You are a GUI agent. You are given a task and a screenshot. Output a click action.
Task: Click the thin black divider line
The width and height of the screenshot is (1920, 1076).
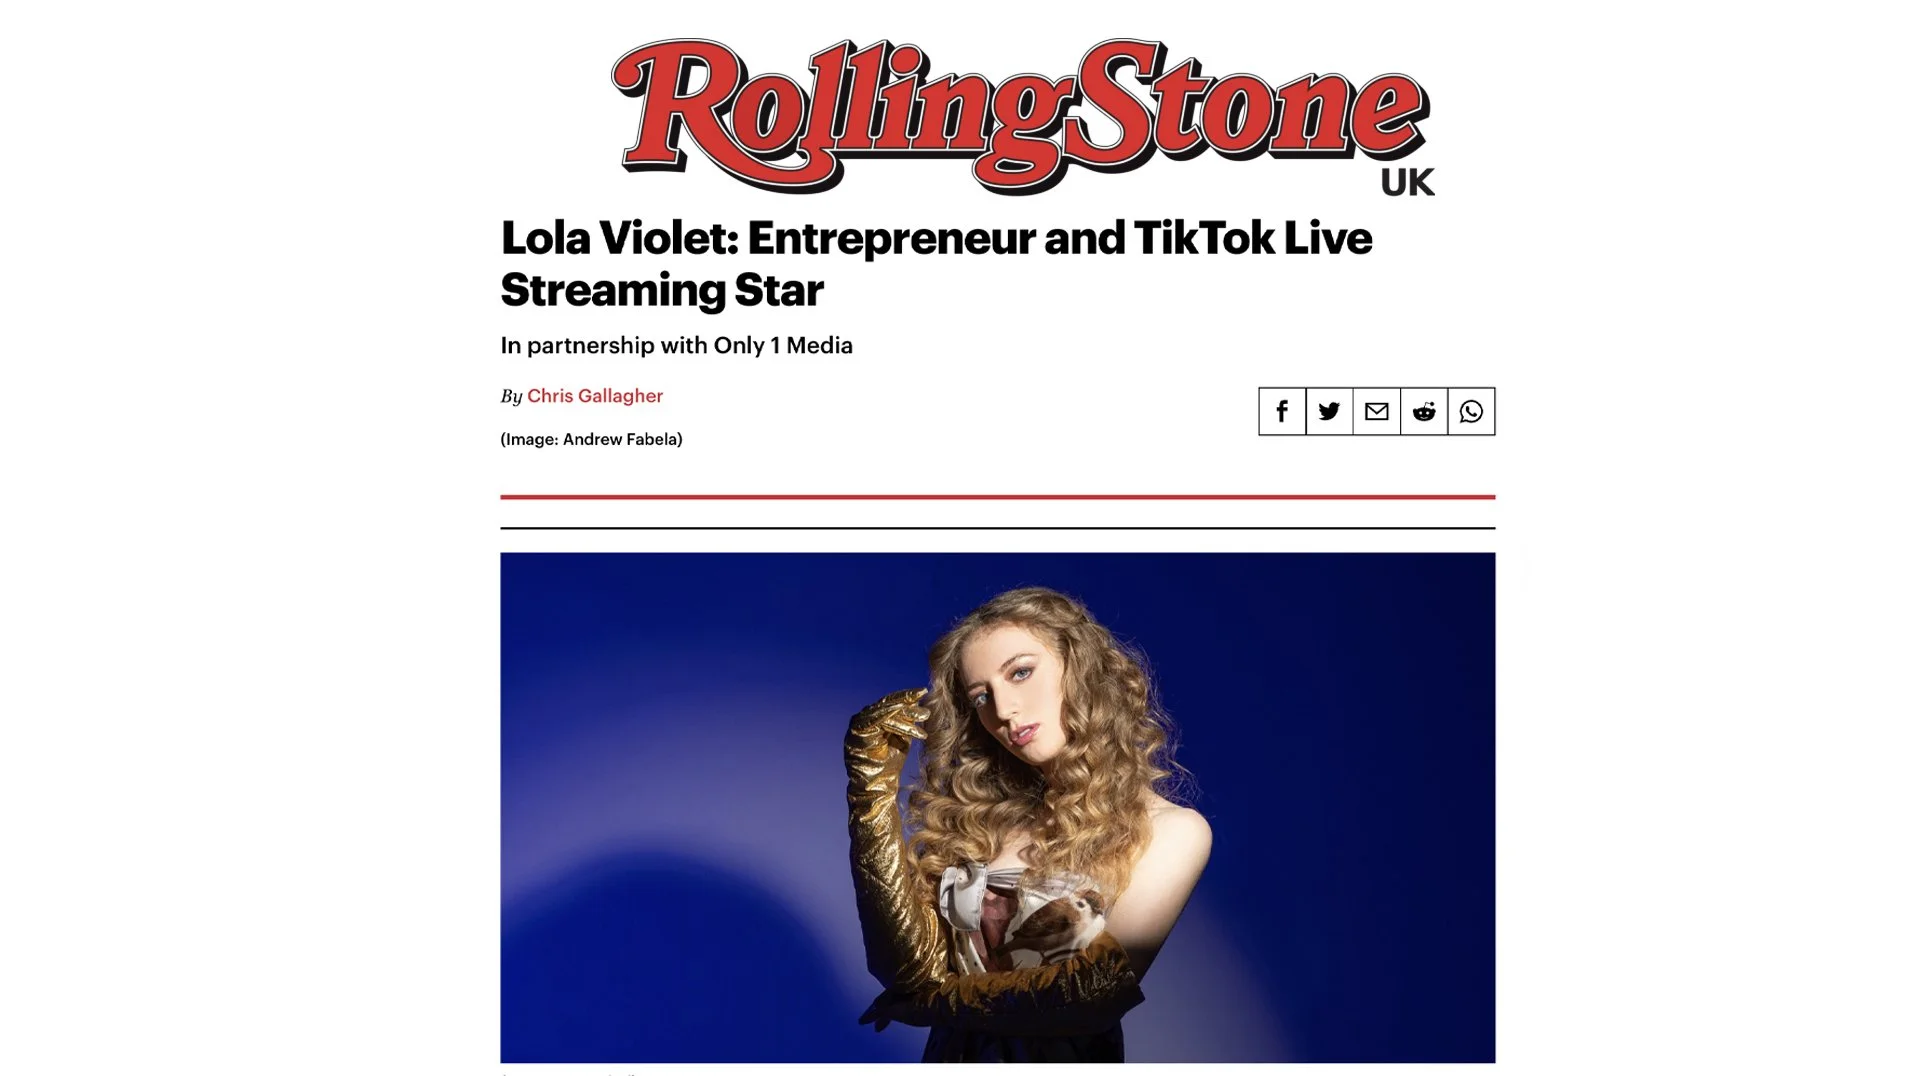998,527
